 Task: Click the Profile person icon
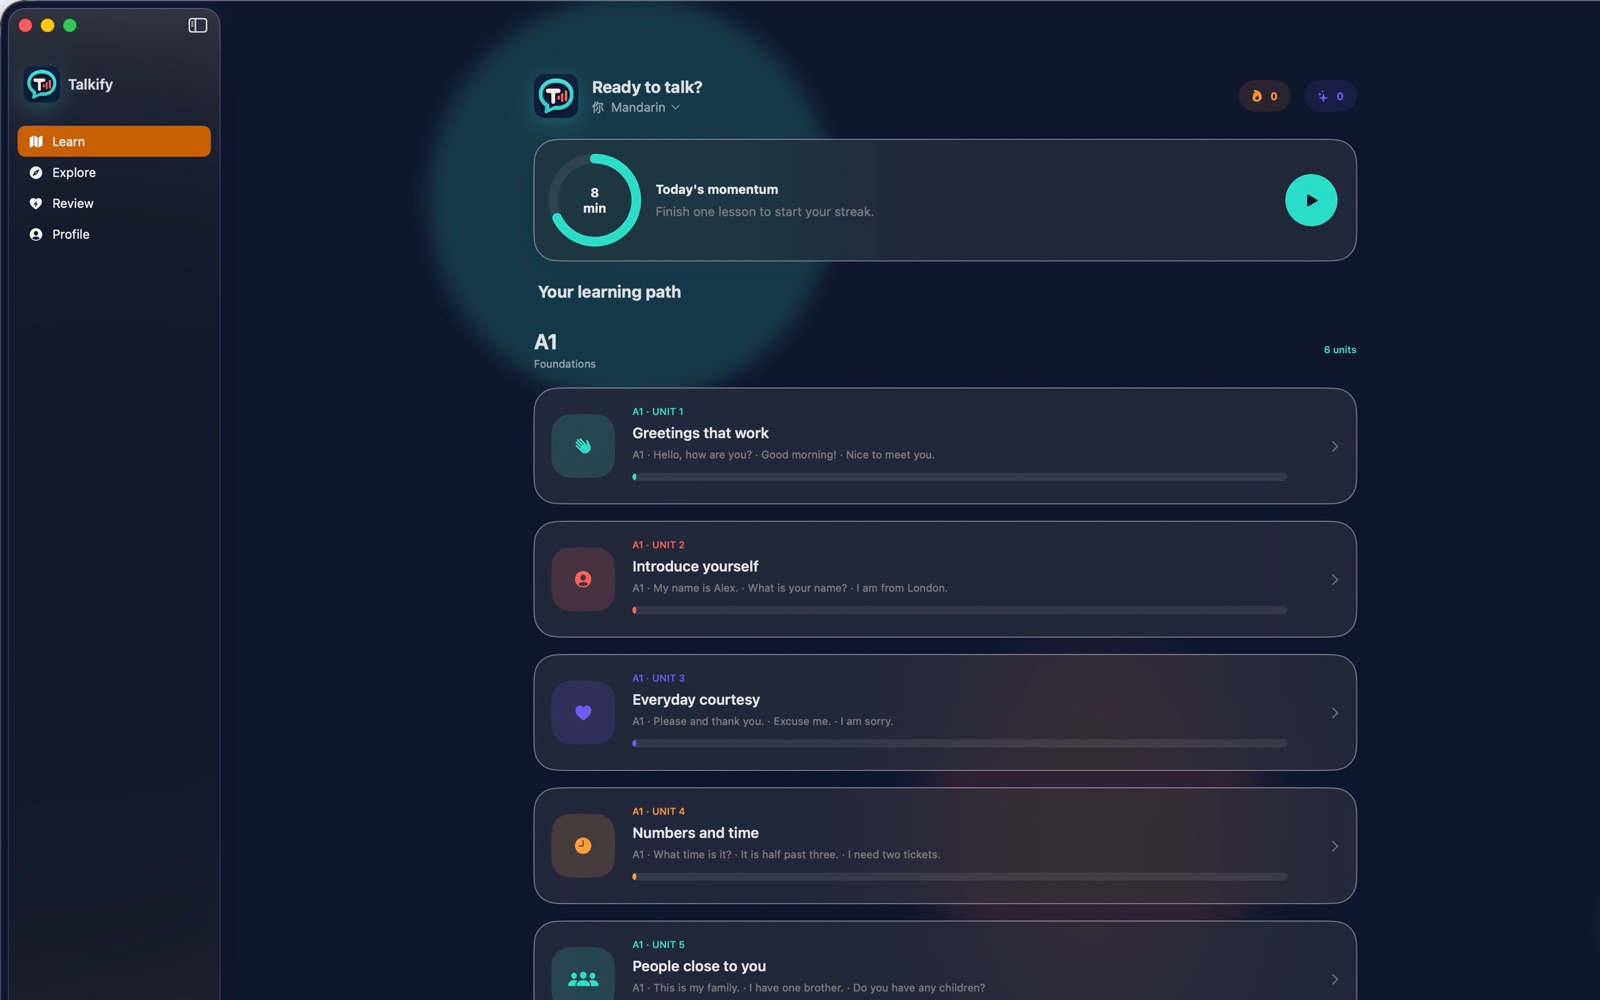36,234
